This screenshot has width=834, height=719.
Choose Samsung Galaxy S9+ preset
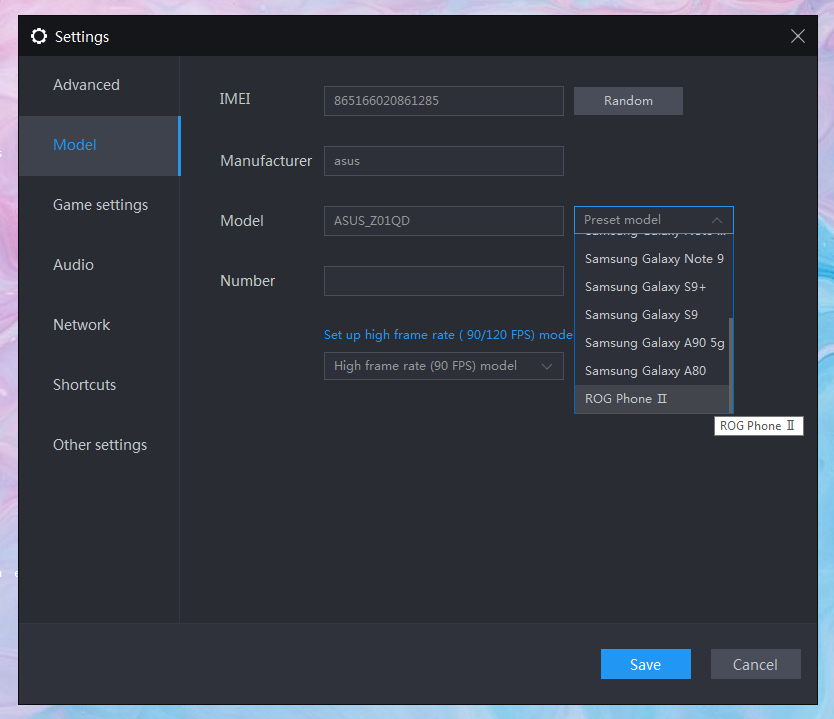point(652,287)
